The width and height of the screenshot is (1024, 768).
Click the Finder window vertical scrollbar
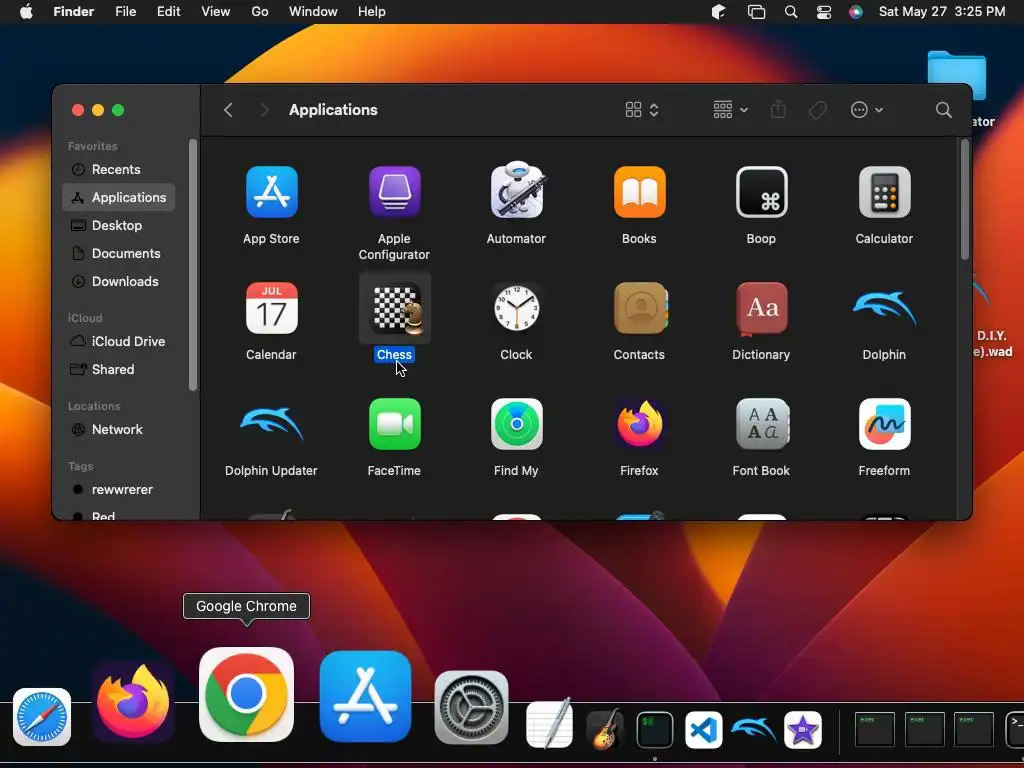point(965,200)
